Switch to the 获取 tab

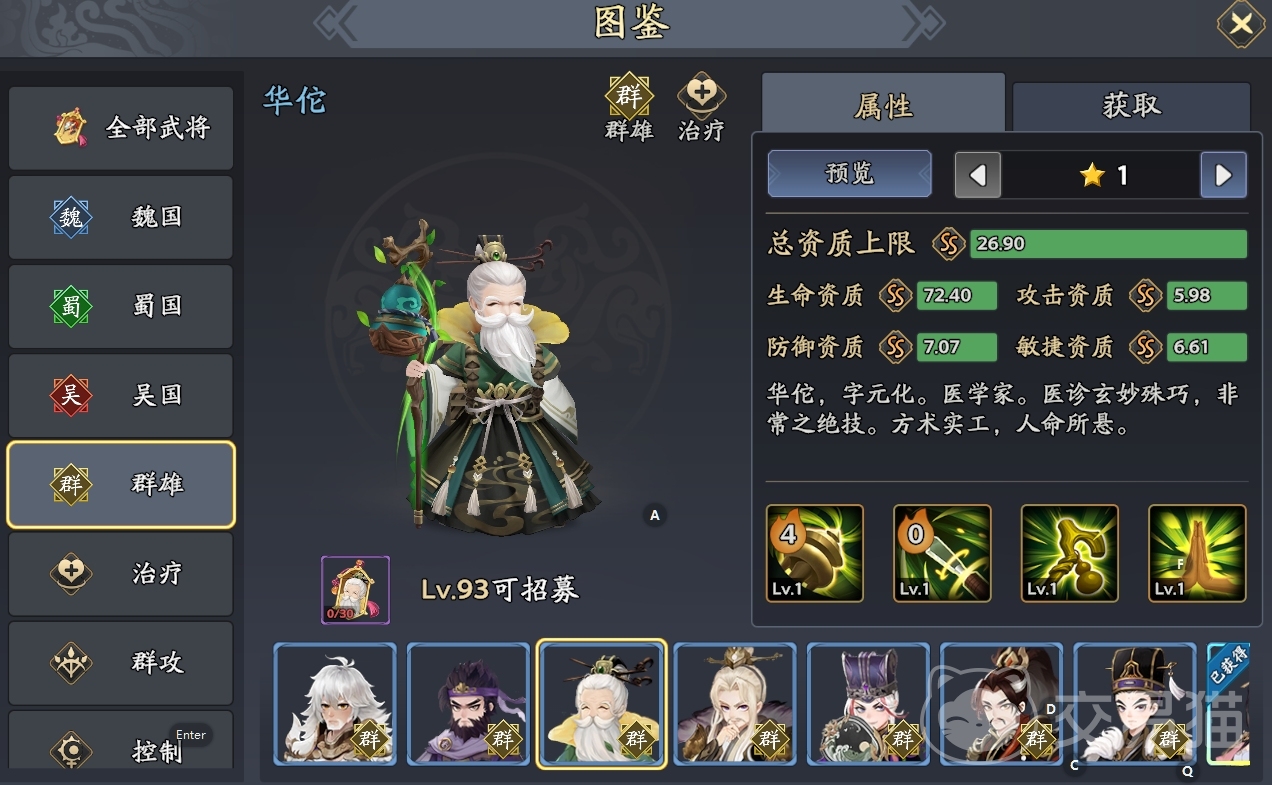[x=1131, y=106]
